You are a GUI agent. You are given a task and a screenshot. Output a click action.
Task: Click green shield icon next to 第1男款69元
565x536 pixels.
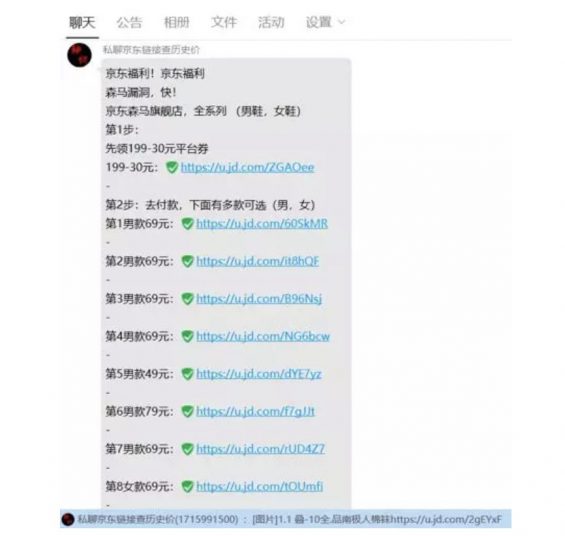187,224
